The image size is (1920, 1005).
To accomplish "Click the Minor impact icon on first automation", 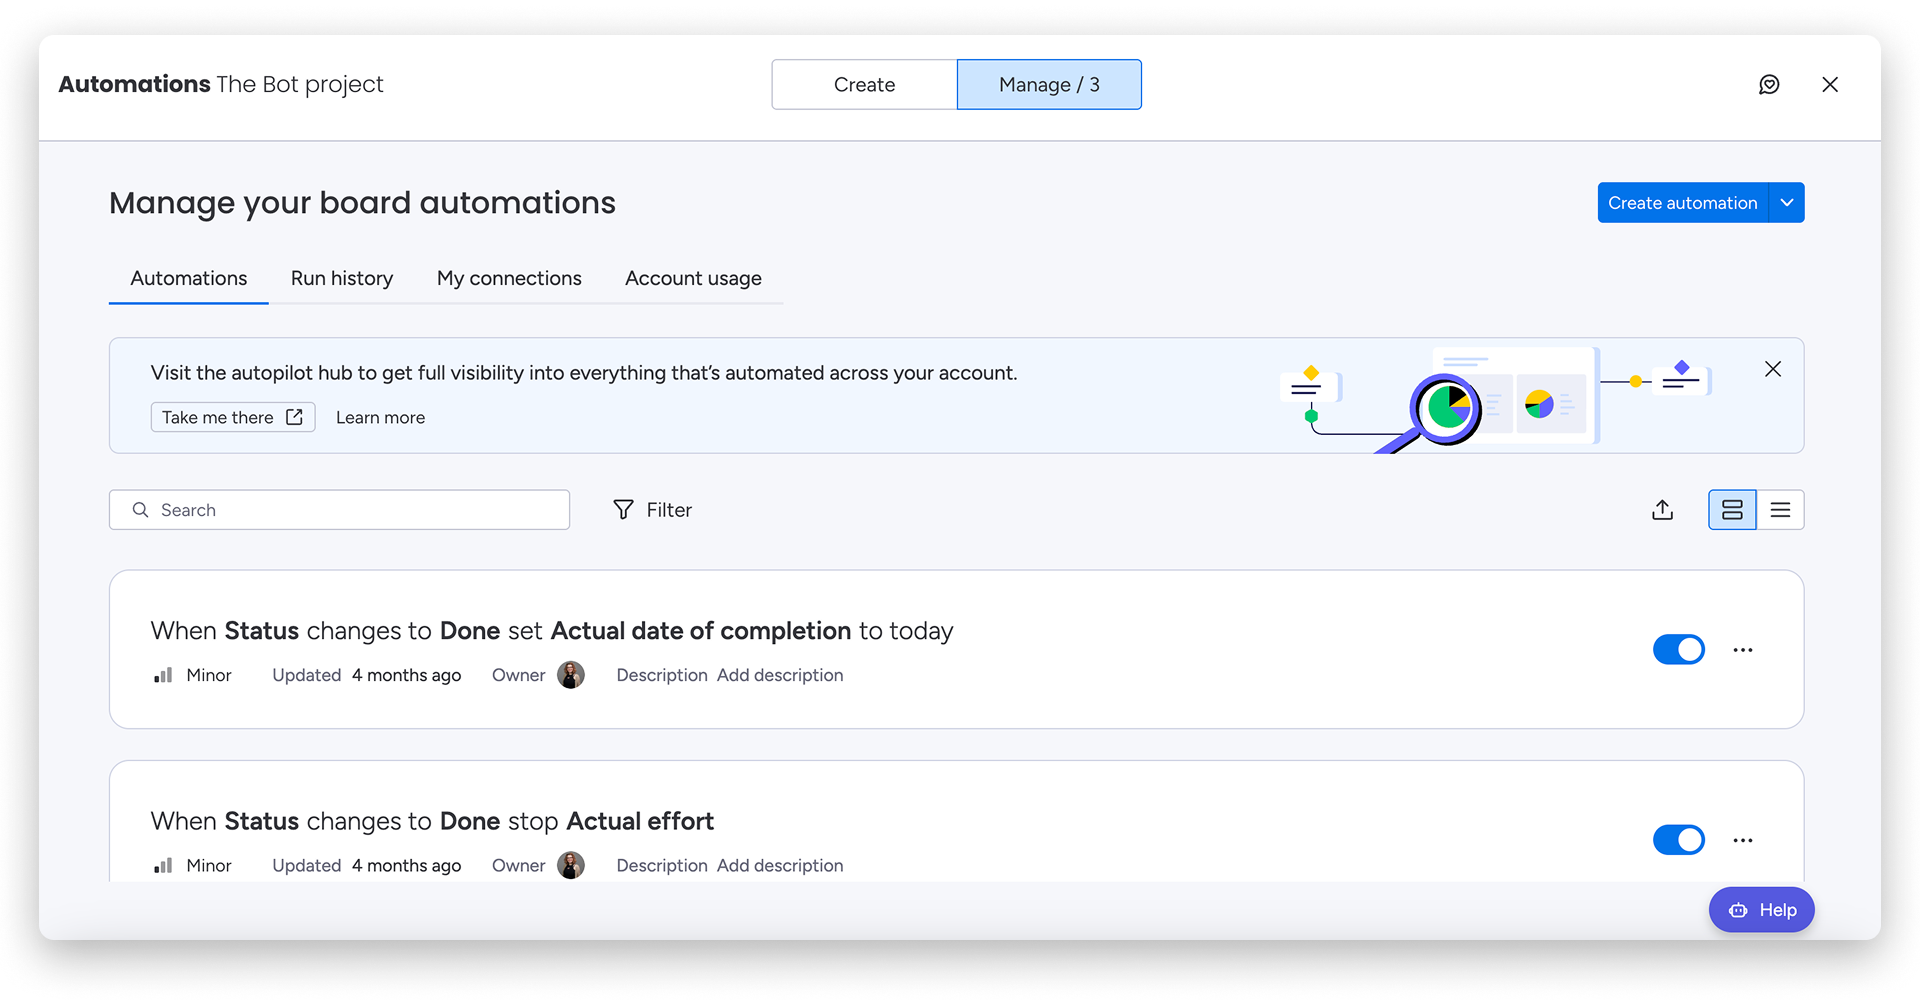I will (x=163, y=675).
